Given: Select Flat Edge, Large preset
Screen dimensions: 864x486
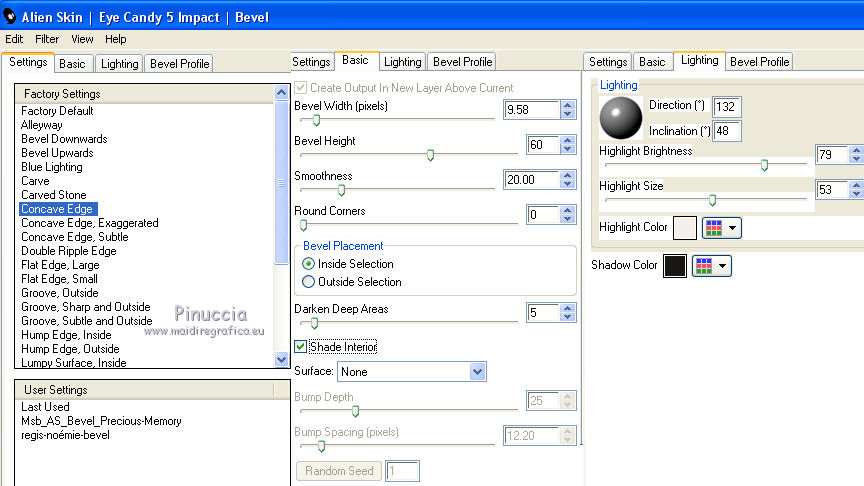Looking at the screenshot, I should coord(60,264).
